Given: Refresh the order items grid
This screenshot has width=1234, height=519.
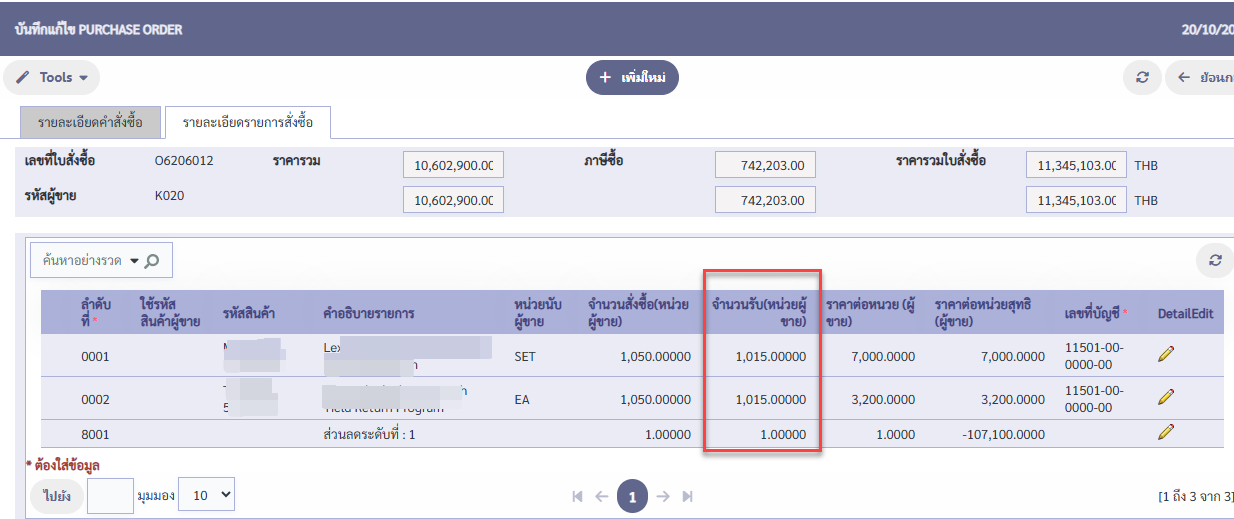Looking at the screenshot, I should coord(1215,260).
